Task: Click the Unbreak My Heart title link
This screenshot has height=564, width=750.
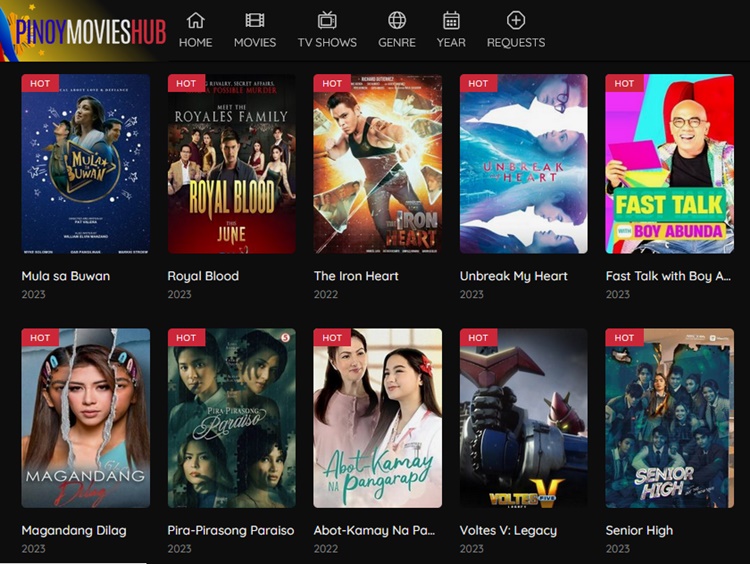Action: tap(514, 276)
